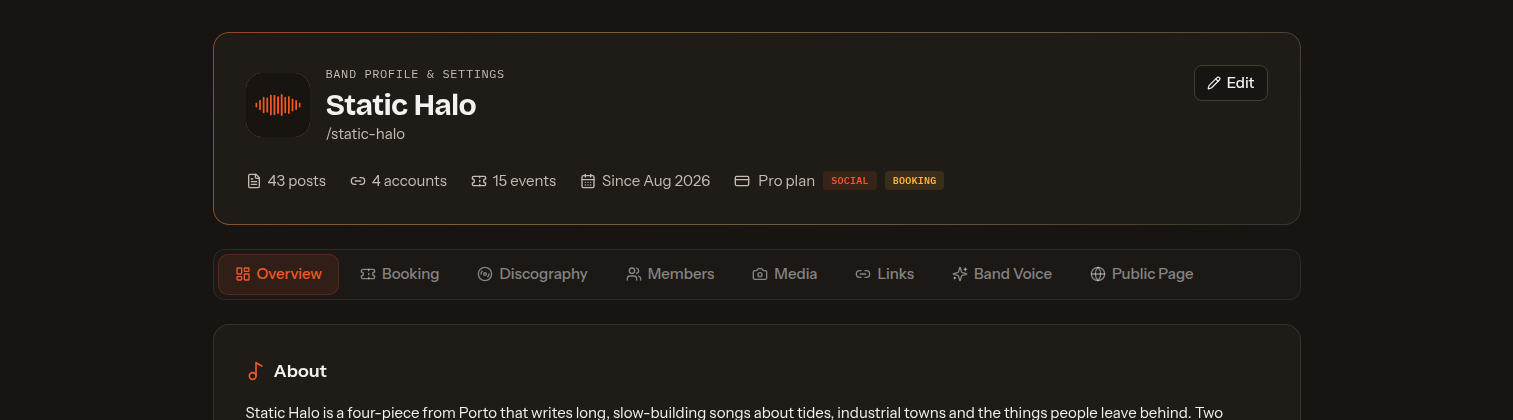Image resolution: width=1513 pixels, height=420 pixels.
Task: Open the Public Page tab
Action: 1142,274
